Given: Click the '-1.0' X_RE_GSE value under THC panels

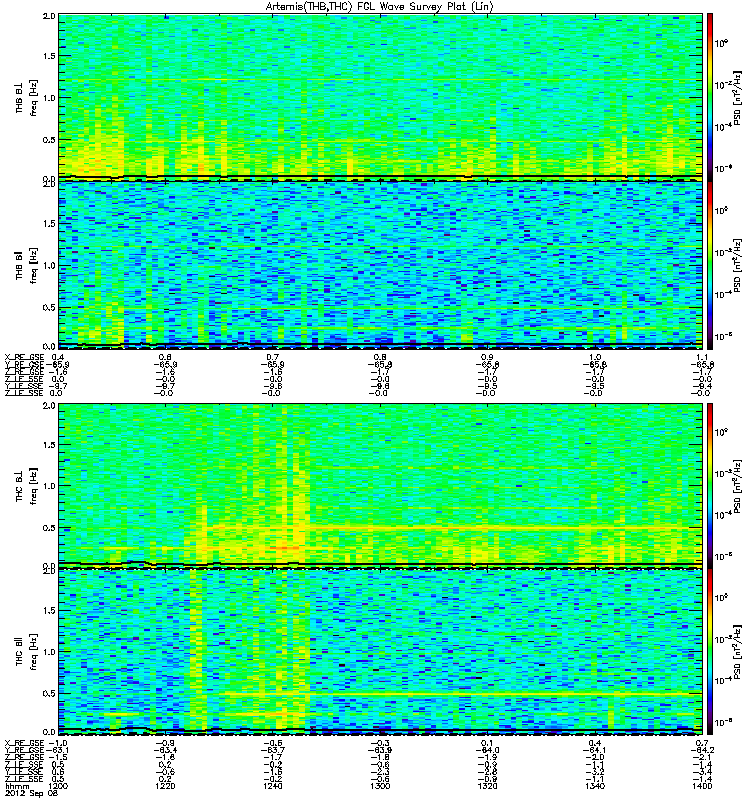Looking at the screenshot, I should 59,743.
